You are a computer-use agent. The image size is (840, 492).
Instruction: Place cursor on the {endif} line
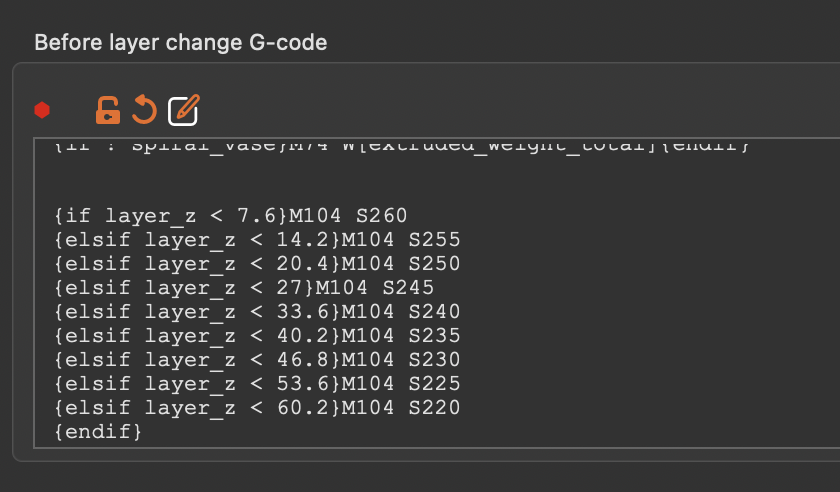coord(99,432)
